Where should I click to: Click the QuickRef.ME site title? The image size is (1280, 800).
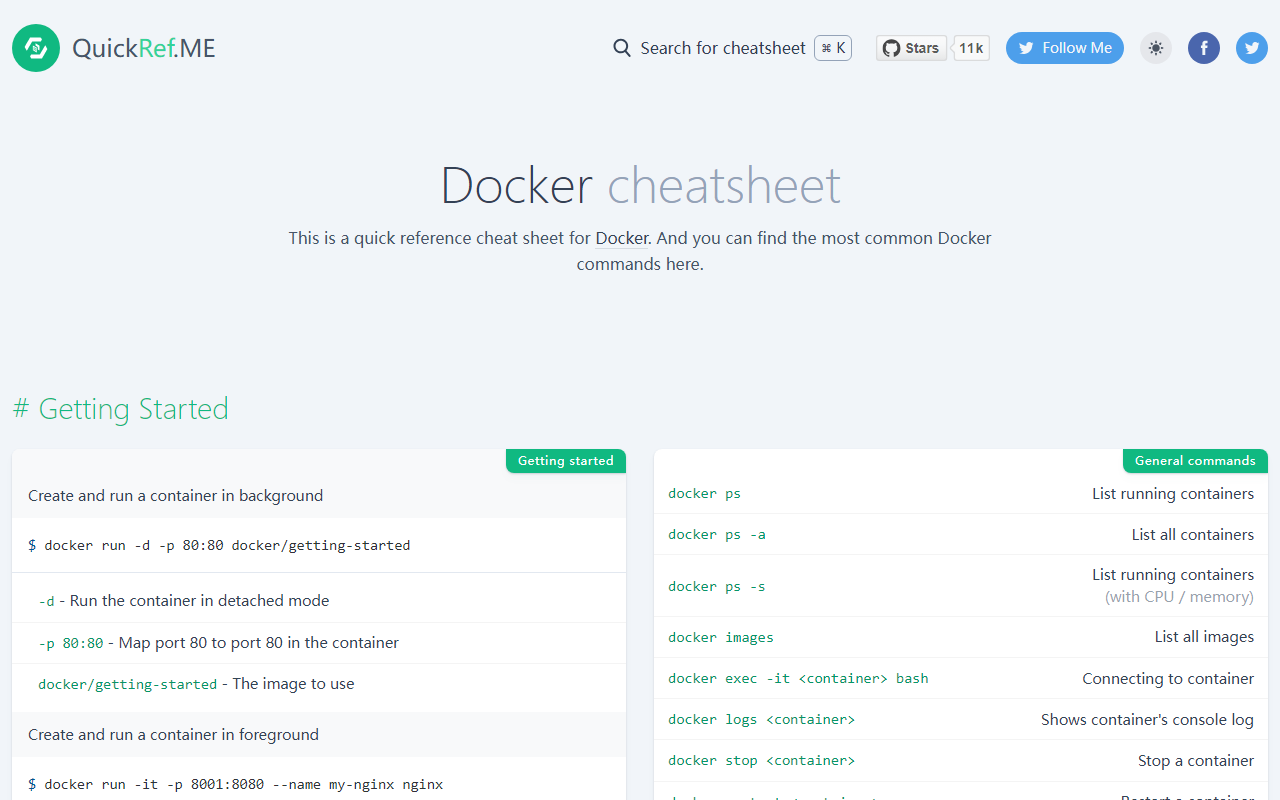(144, 48)
